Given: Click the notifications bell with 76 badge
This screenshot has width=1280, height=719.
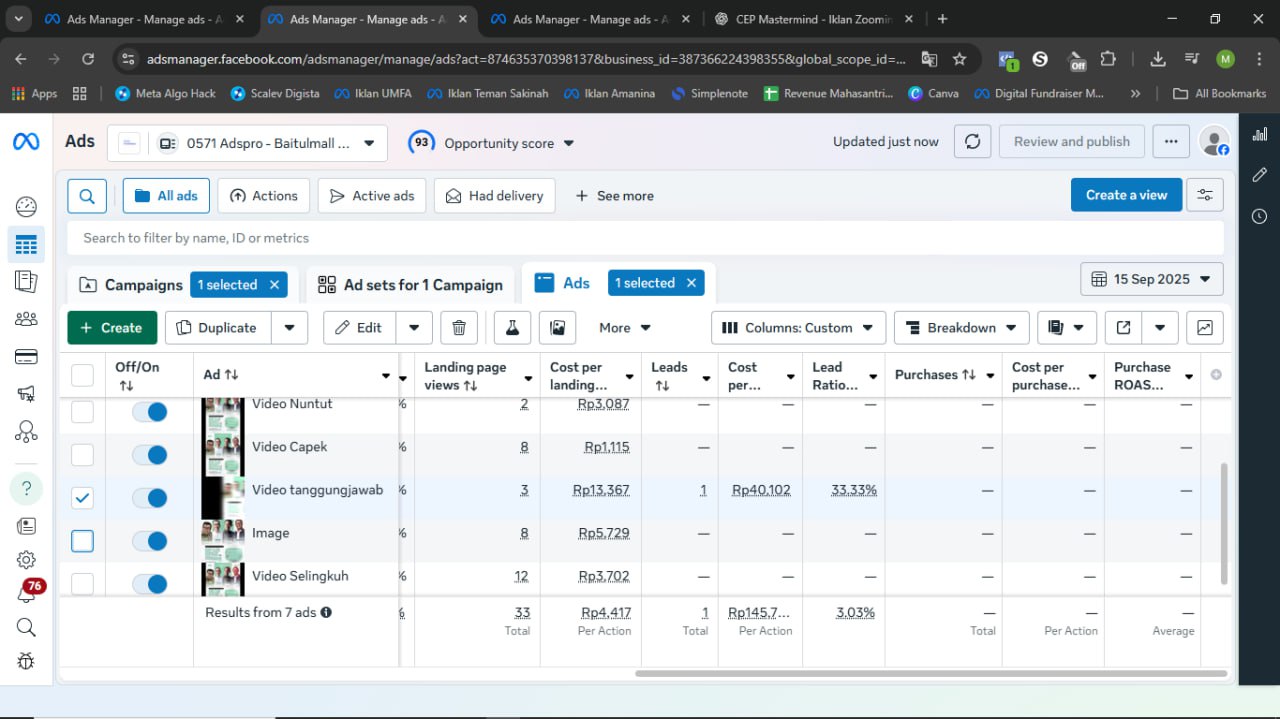Looking at the screenshot, I should tap(26, 593).
